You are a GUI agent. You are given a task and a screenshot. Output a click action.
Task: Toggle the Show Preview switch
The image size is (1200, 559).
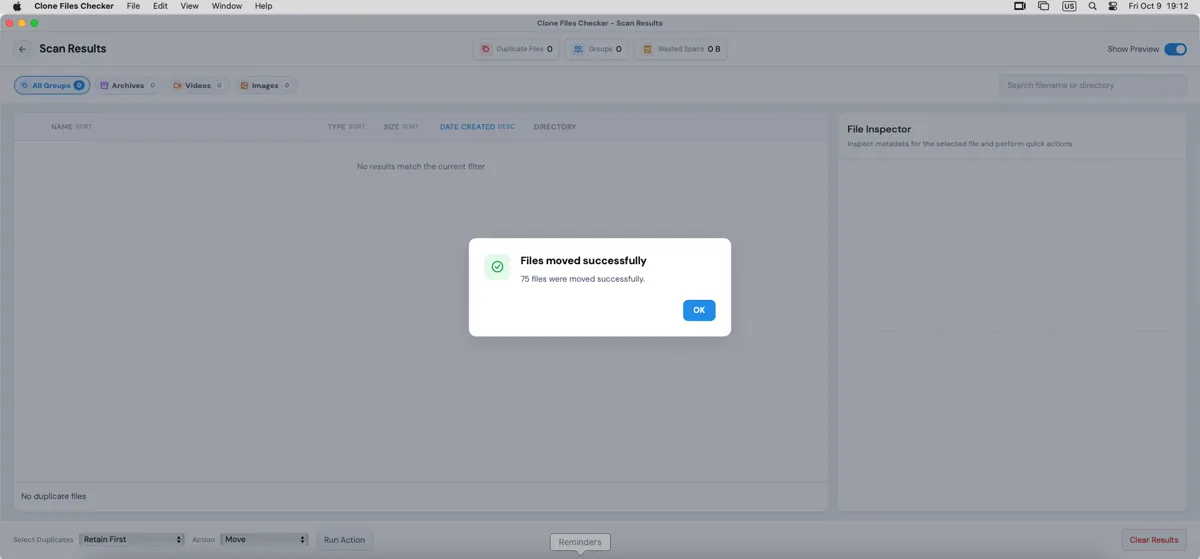(x=1175, y=49)
